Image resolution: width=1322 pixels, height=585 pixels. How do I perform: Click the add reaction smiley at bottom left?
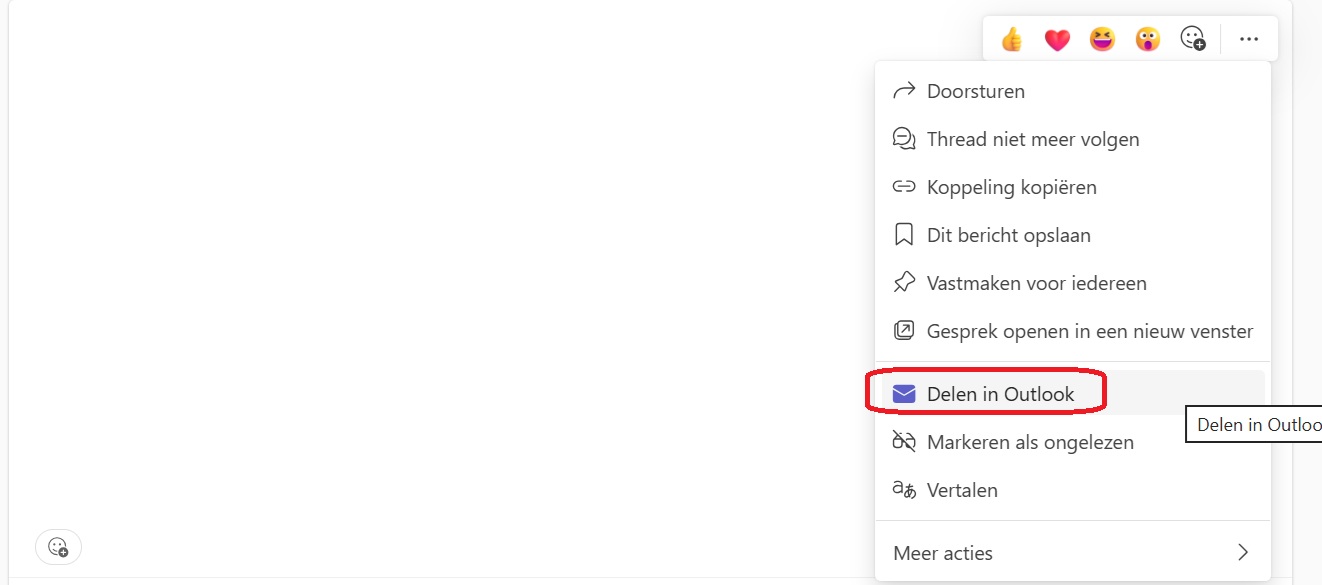(58, 547)
